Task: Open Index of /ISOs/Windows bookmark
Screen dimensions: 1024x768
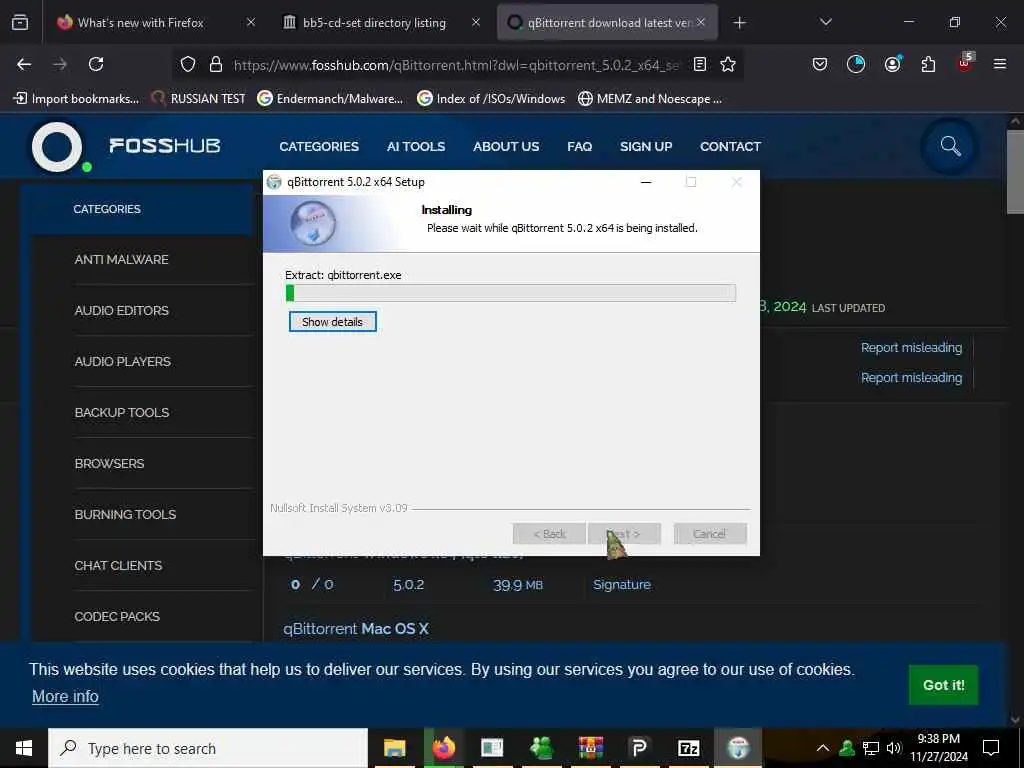Action: pyautogui.click(x=491, y=99)
